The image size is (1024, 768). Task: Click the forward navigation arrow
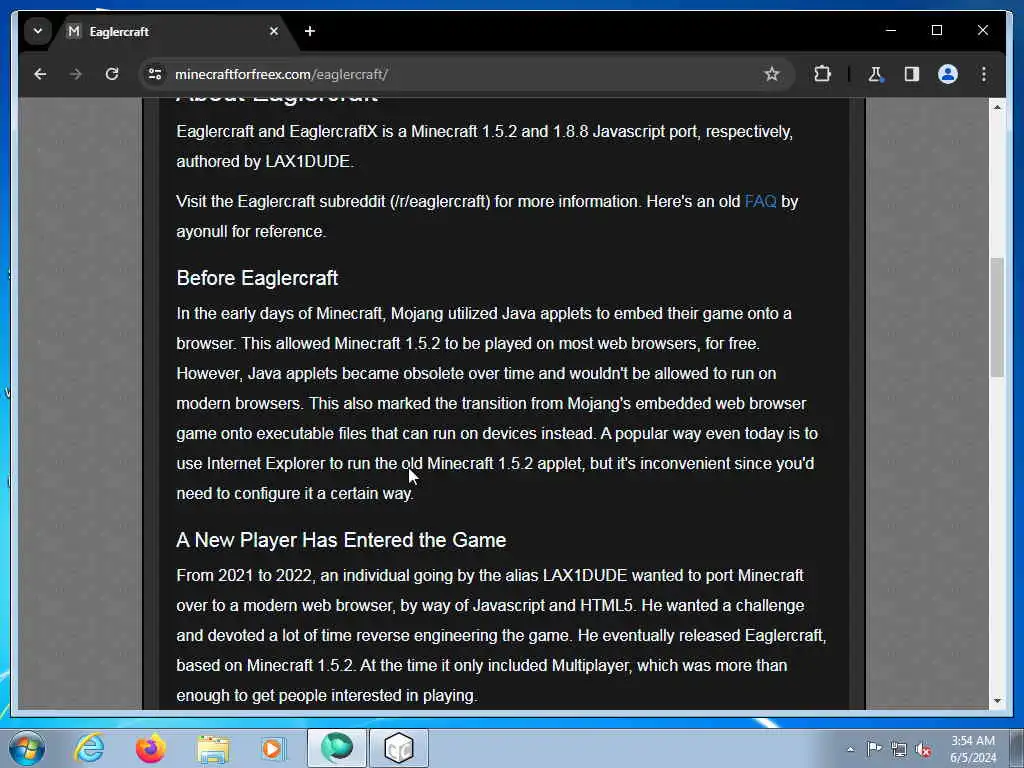click(76, 74)
